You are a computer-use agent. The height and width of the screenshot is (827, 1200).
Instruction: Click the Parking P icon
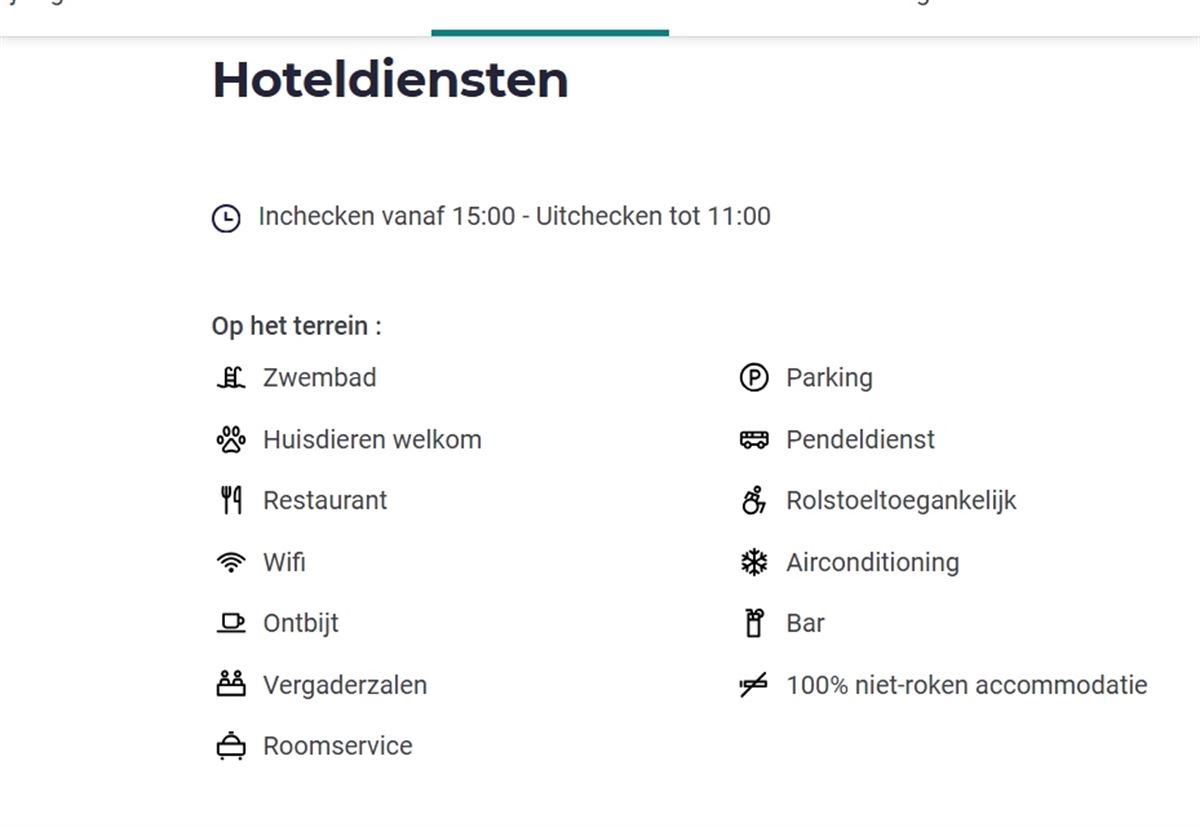pos(755,377)
